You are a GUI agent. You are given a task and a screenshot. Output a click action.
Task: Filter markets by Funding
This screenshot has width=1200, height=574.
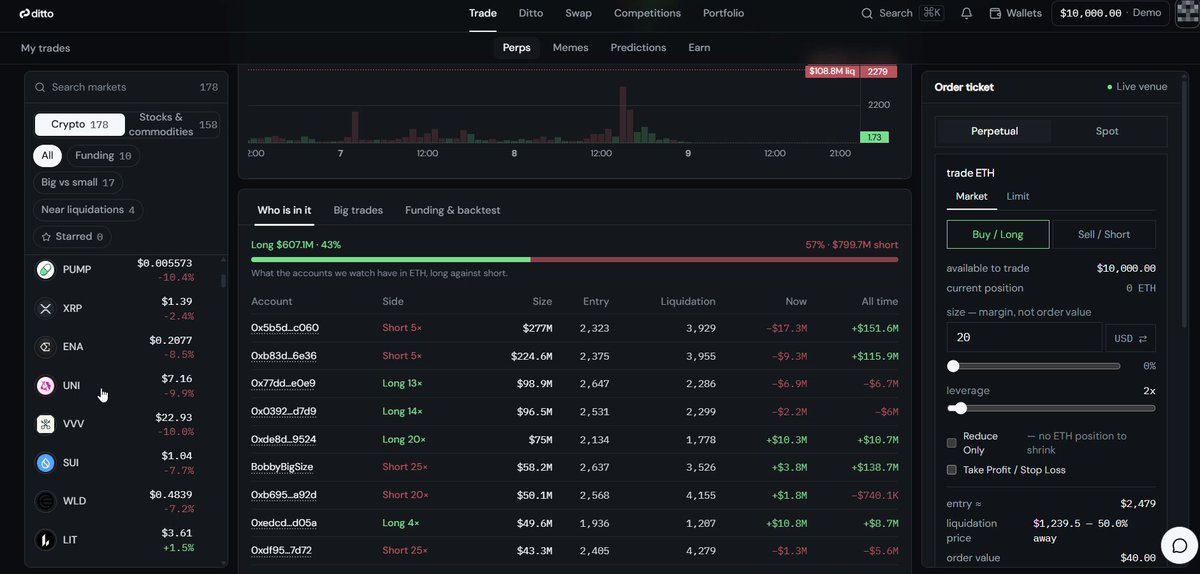(x=103, y=156)
